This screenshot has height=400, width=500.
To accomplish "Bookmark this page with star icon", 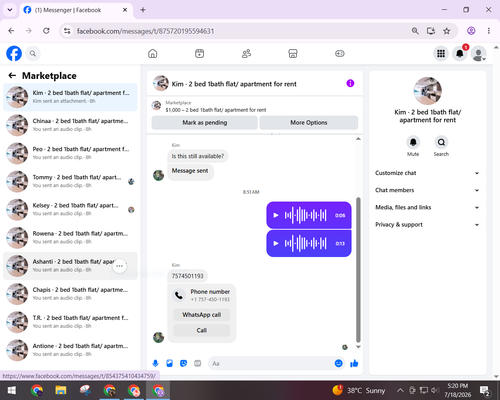I will coord(447,31).
